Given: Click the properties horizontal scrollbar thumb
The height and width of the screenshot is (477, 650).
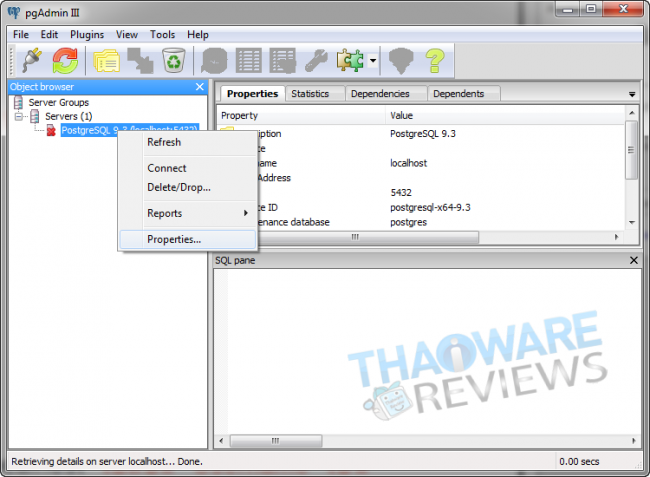Looking at the screenshot, I should tap(355, 237).
